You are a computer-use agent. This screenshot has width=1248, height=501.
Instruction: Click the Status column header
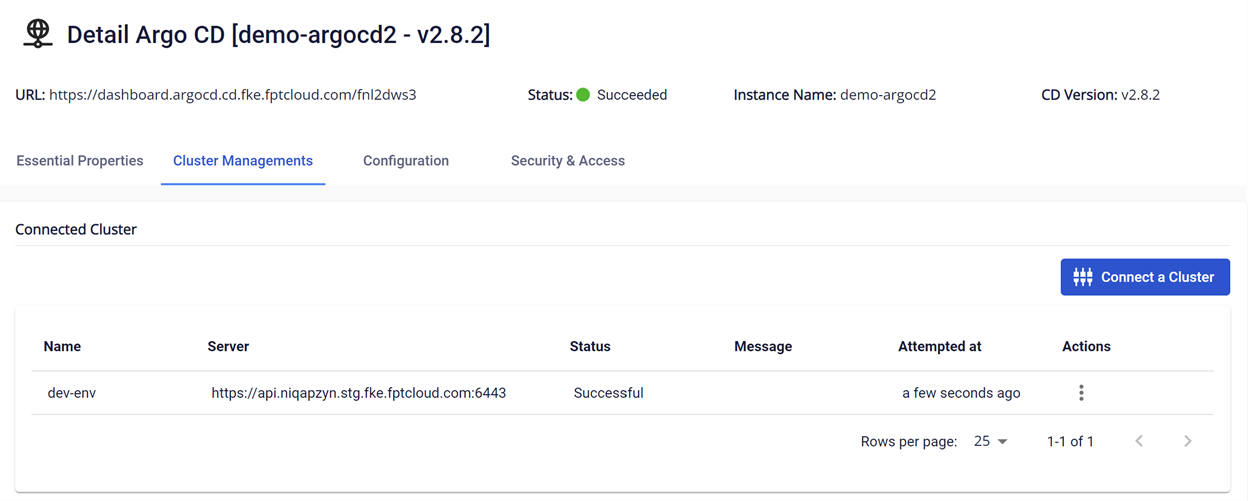590,346
